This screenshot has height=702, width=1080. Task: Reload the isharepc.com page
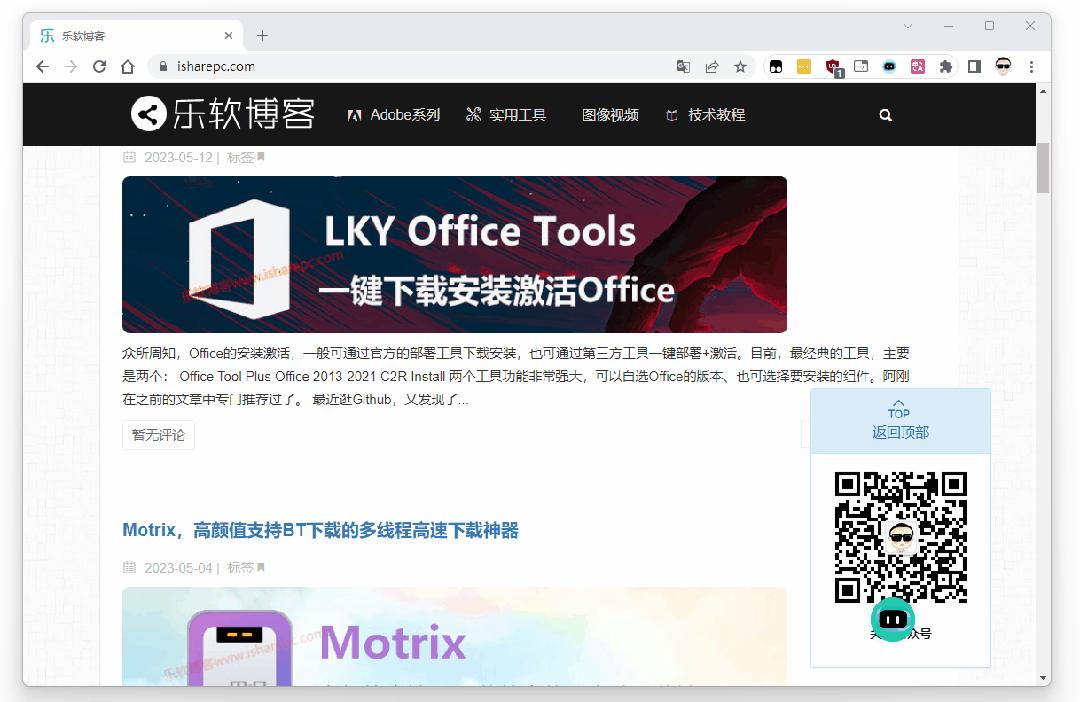tap(99, 67)
